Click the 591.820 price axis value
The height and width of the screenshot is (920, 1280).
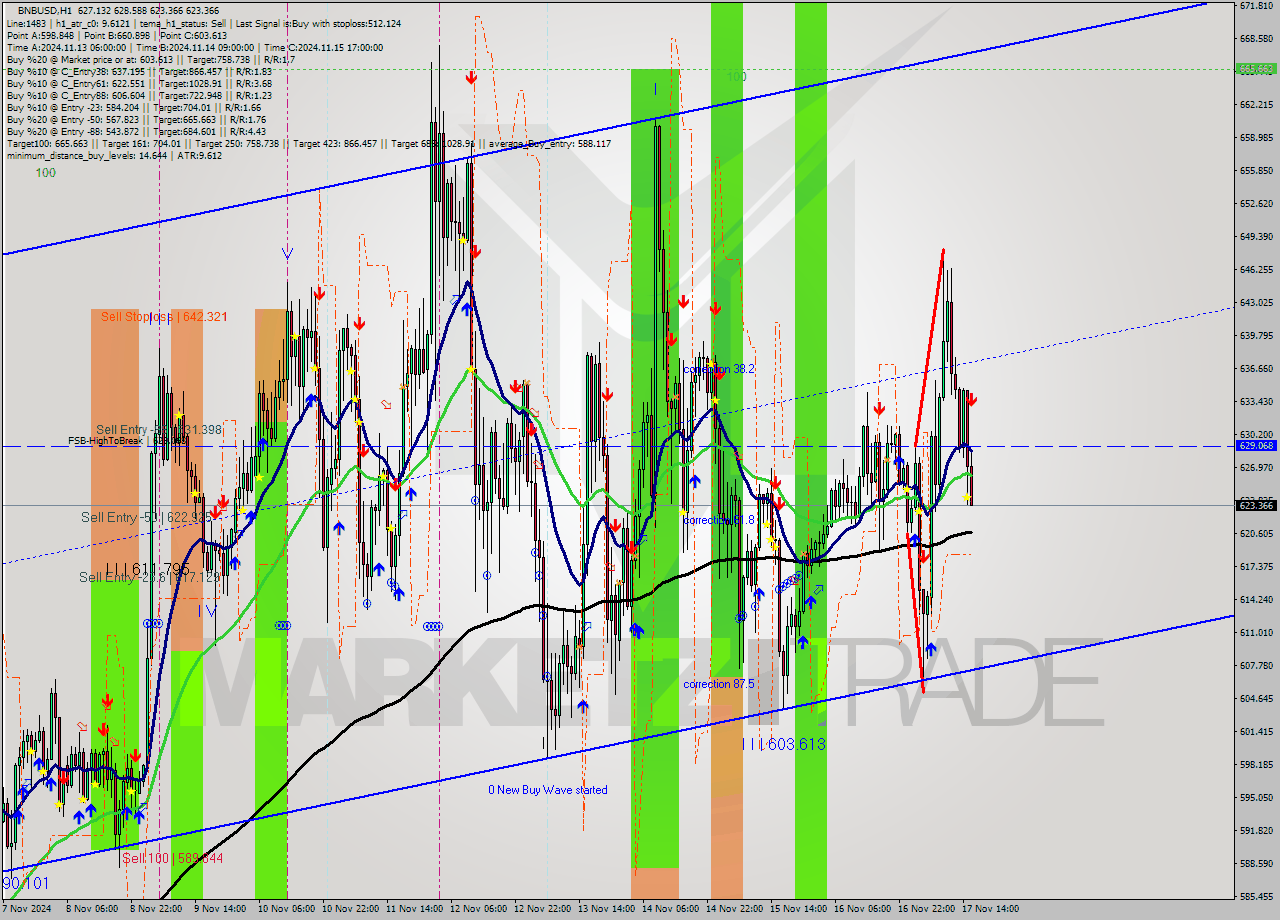click(x=1256, y=831)
